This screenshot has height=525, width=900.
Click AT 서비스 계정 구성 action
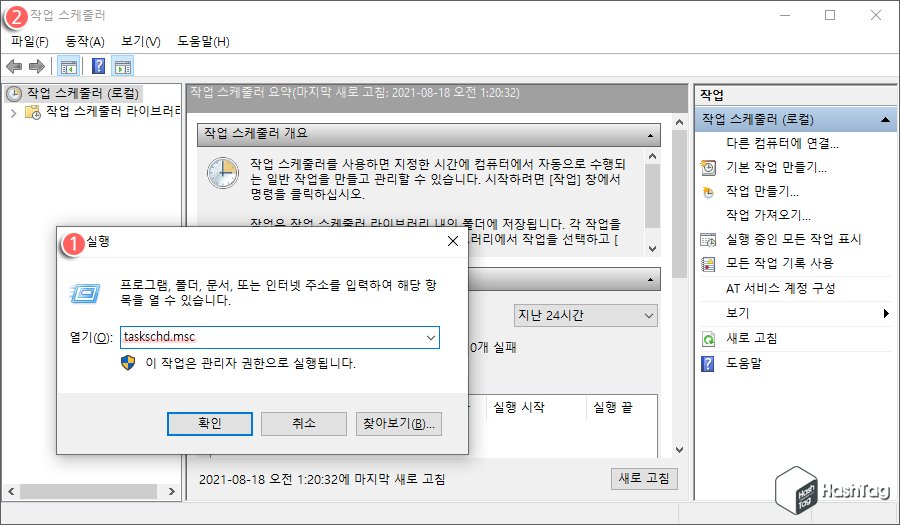point(780,289)
